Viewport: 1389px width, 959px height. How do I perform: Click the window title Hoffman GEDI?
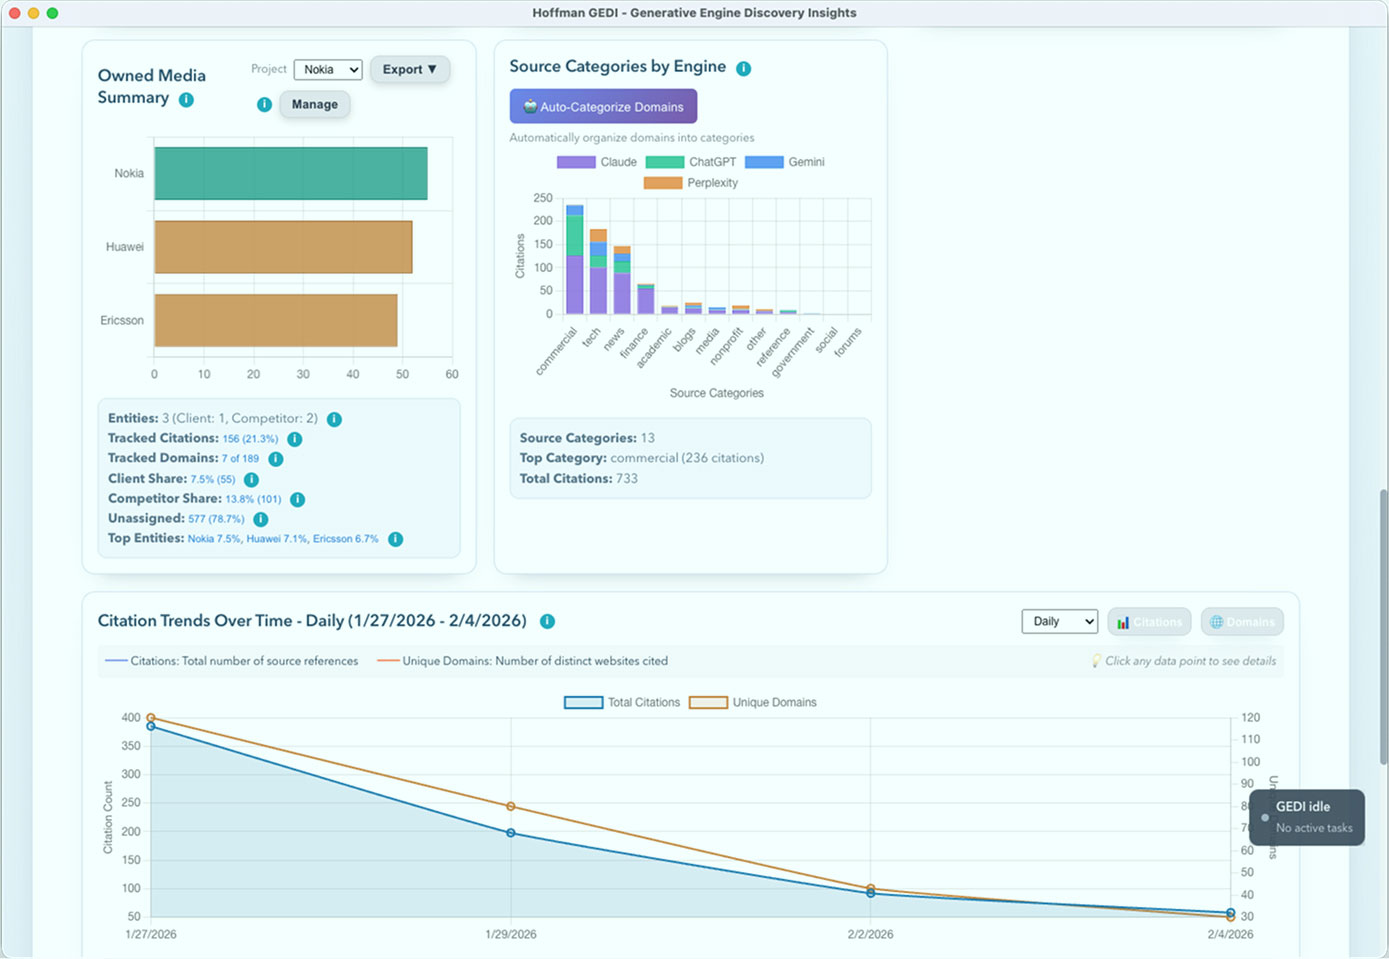(x=694, y=13)
